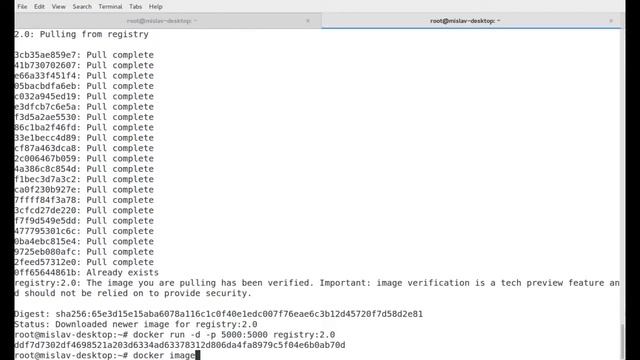Screen dimensions: 640x360
Task: Open the Help menu
Action: [156, 7]
